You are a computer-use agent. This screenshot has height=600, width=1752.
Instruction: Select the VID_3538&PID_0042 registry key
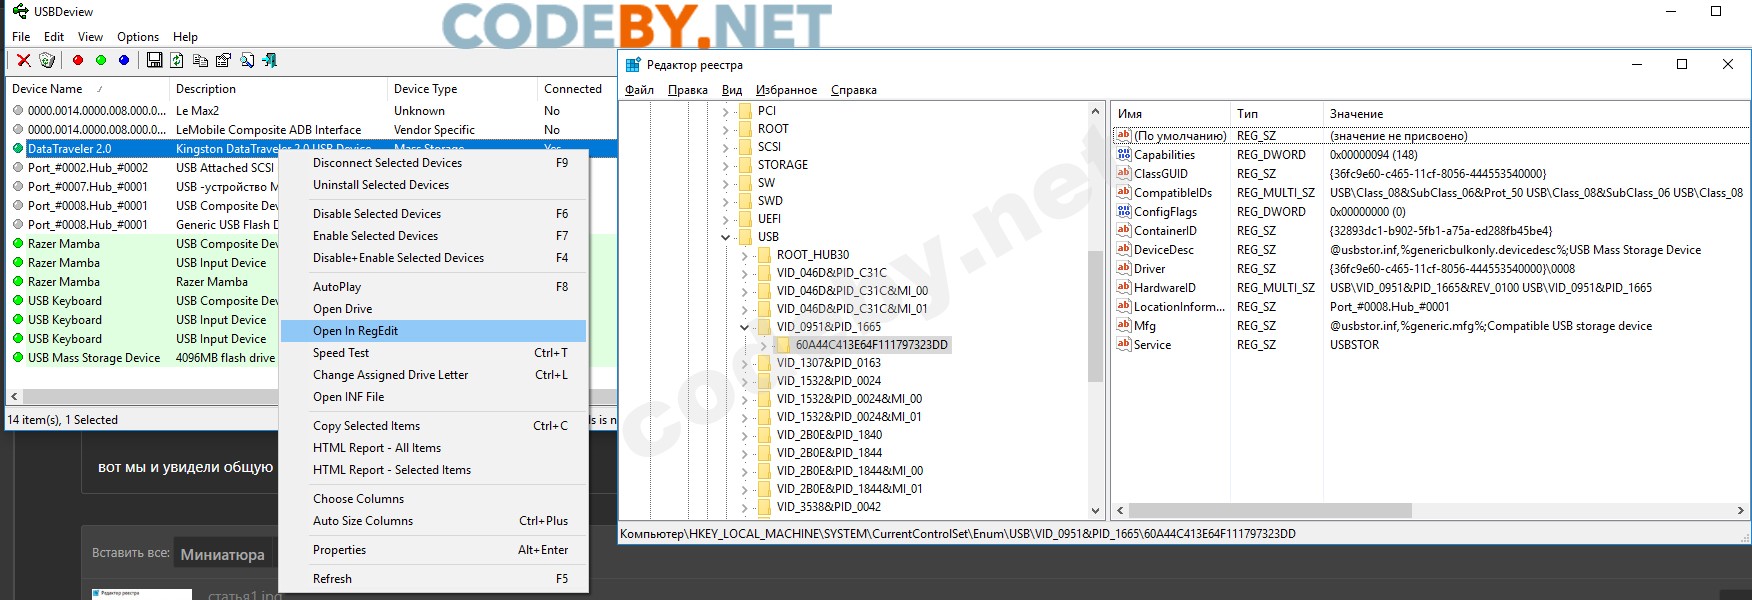pyautogui.click(x=828, y=507)
